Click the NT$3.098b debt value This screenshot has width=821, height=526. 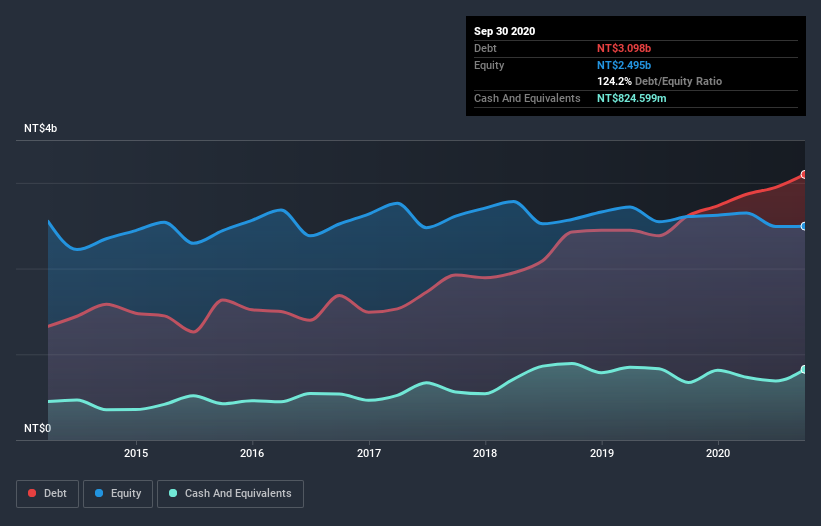624,48
